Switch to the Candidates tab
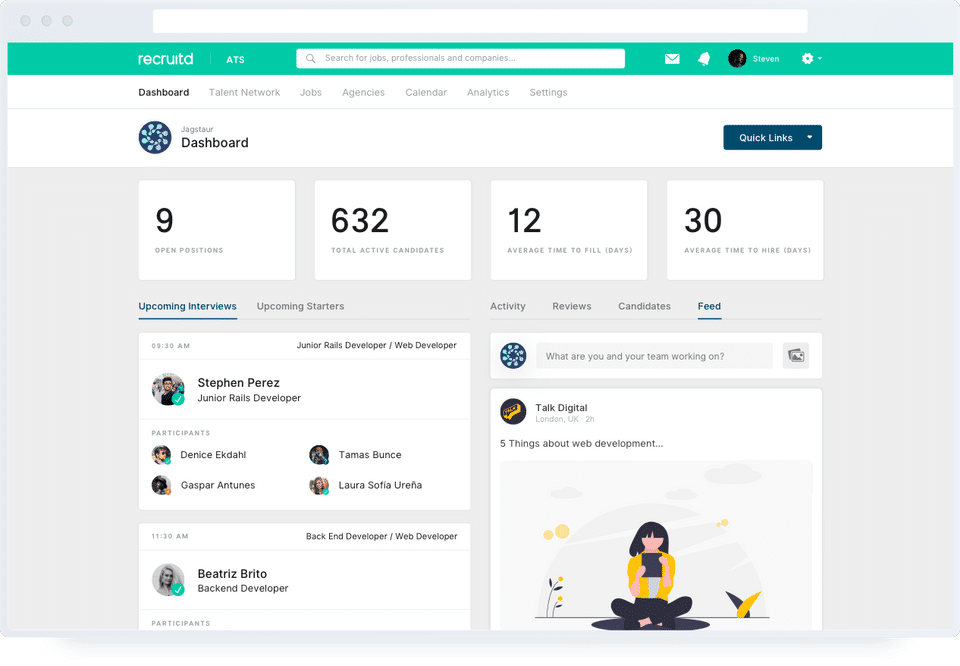Viewport: 960px width, 666px height. (x=644, y=306)
